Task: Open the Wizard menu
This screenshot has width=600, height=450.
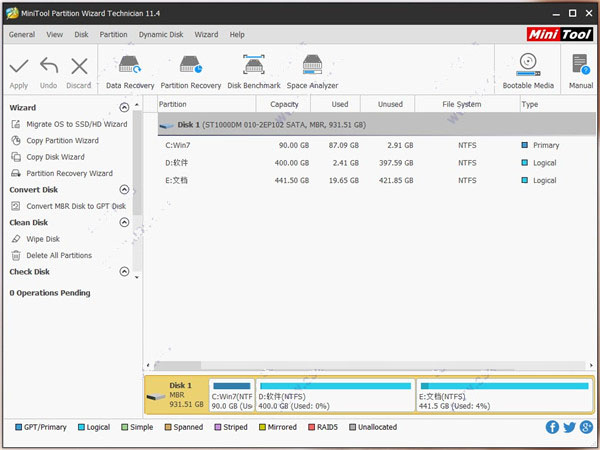Action: (206, 34)
